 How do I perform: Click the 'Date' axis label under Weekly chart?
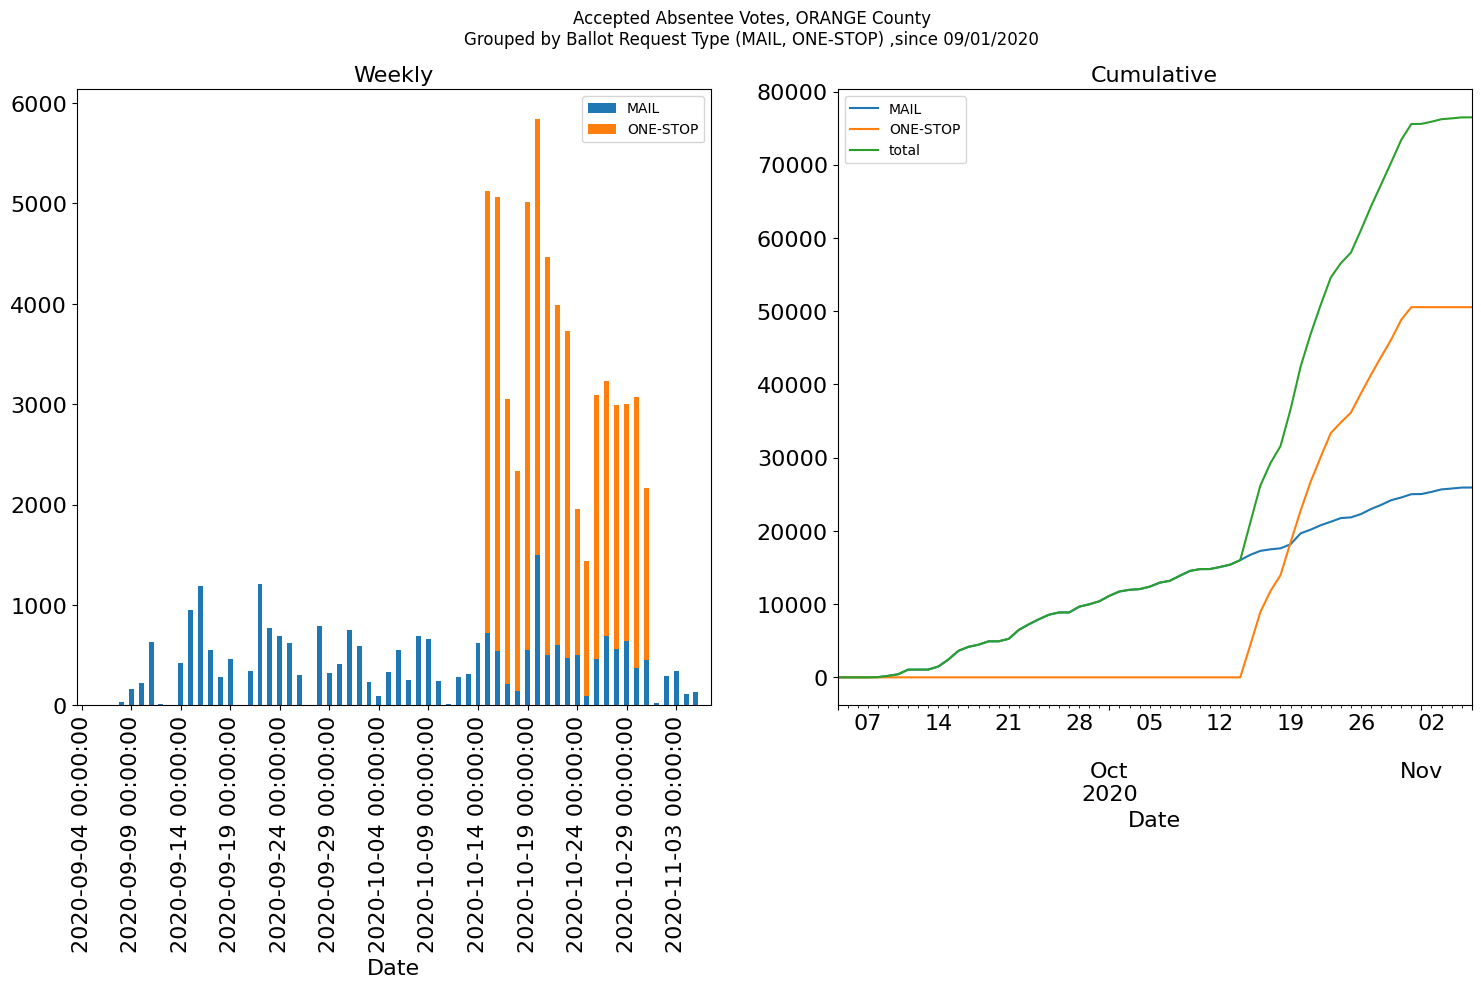coord(393,968)
